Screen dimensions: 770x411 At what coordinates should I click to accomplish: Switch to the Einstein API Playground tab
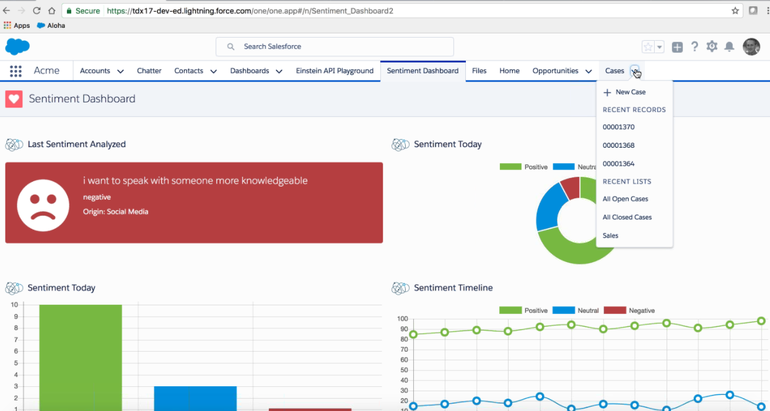click(x=334, y=71)
